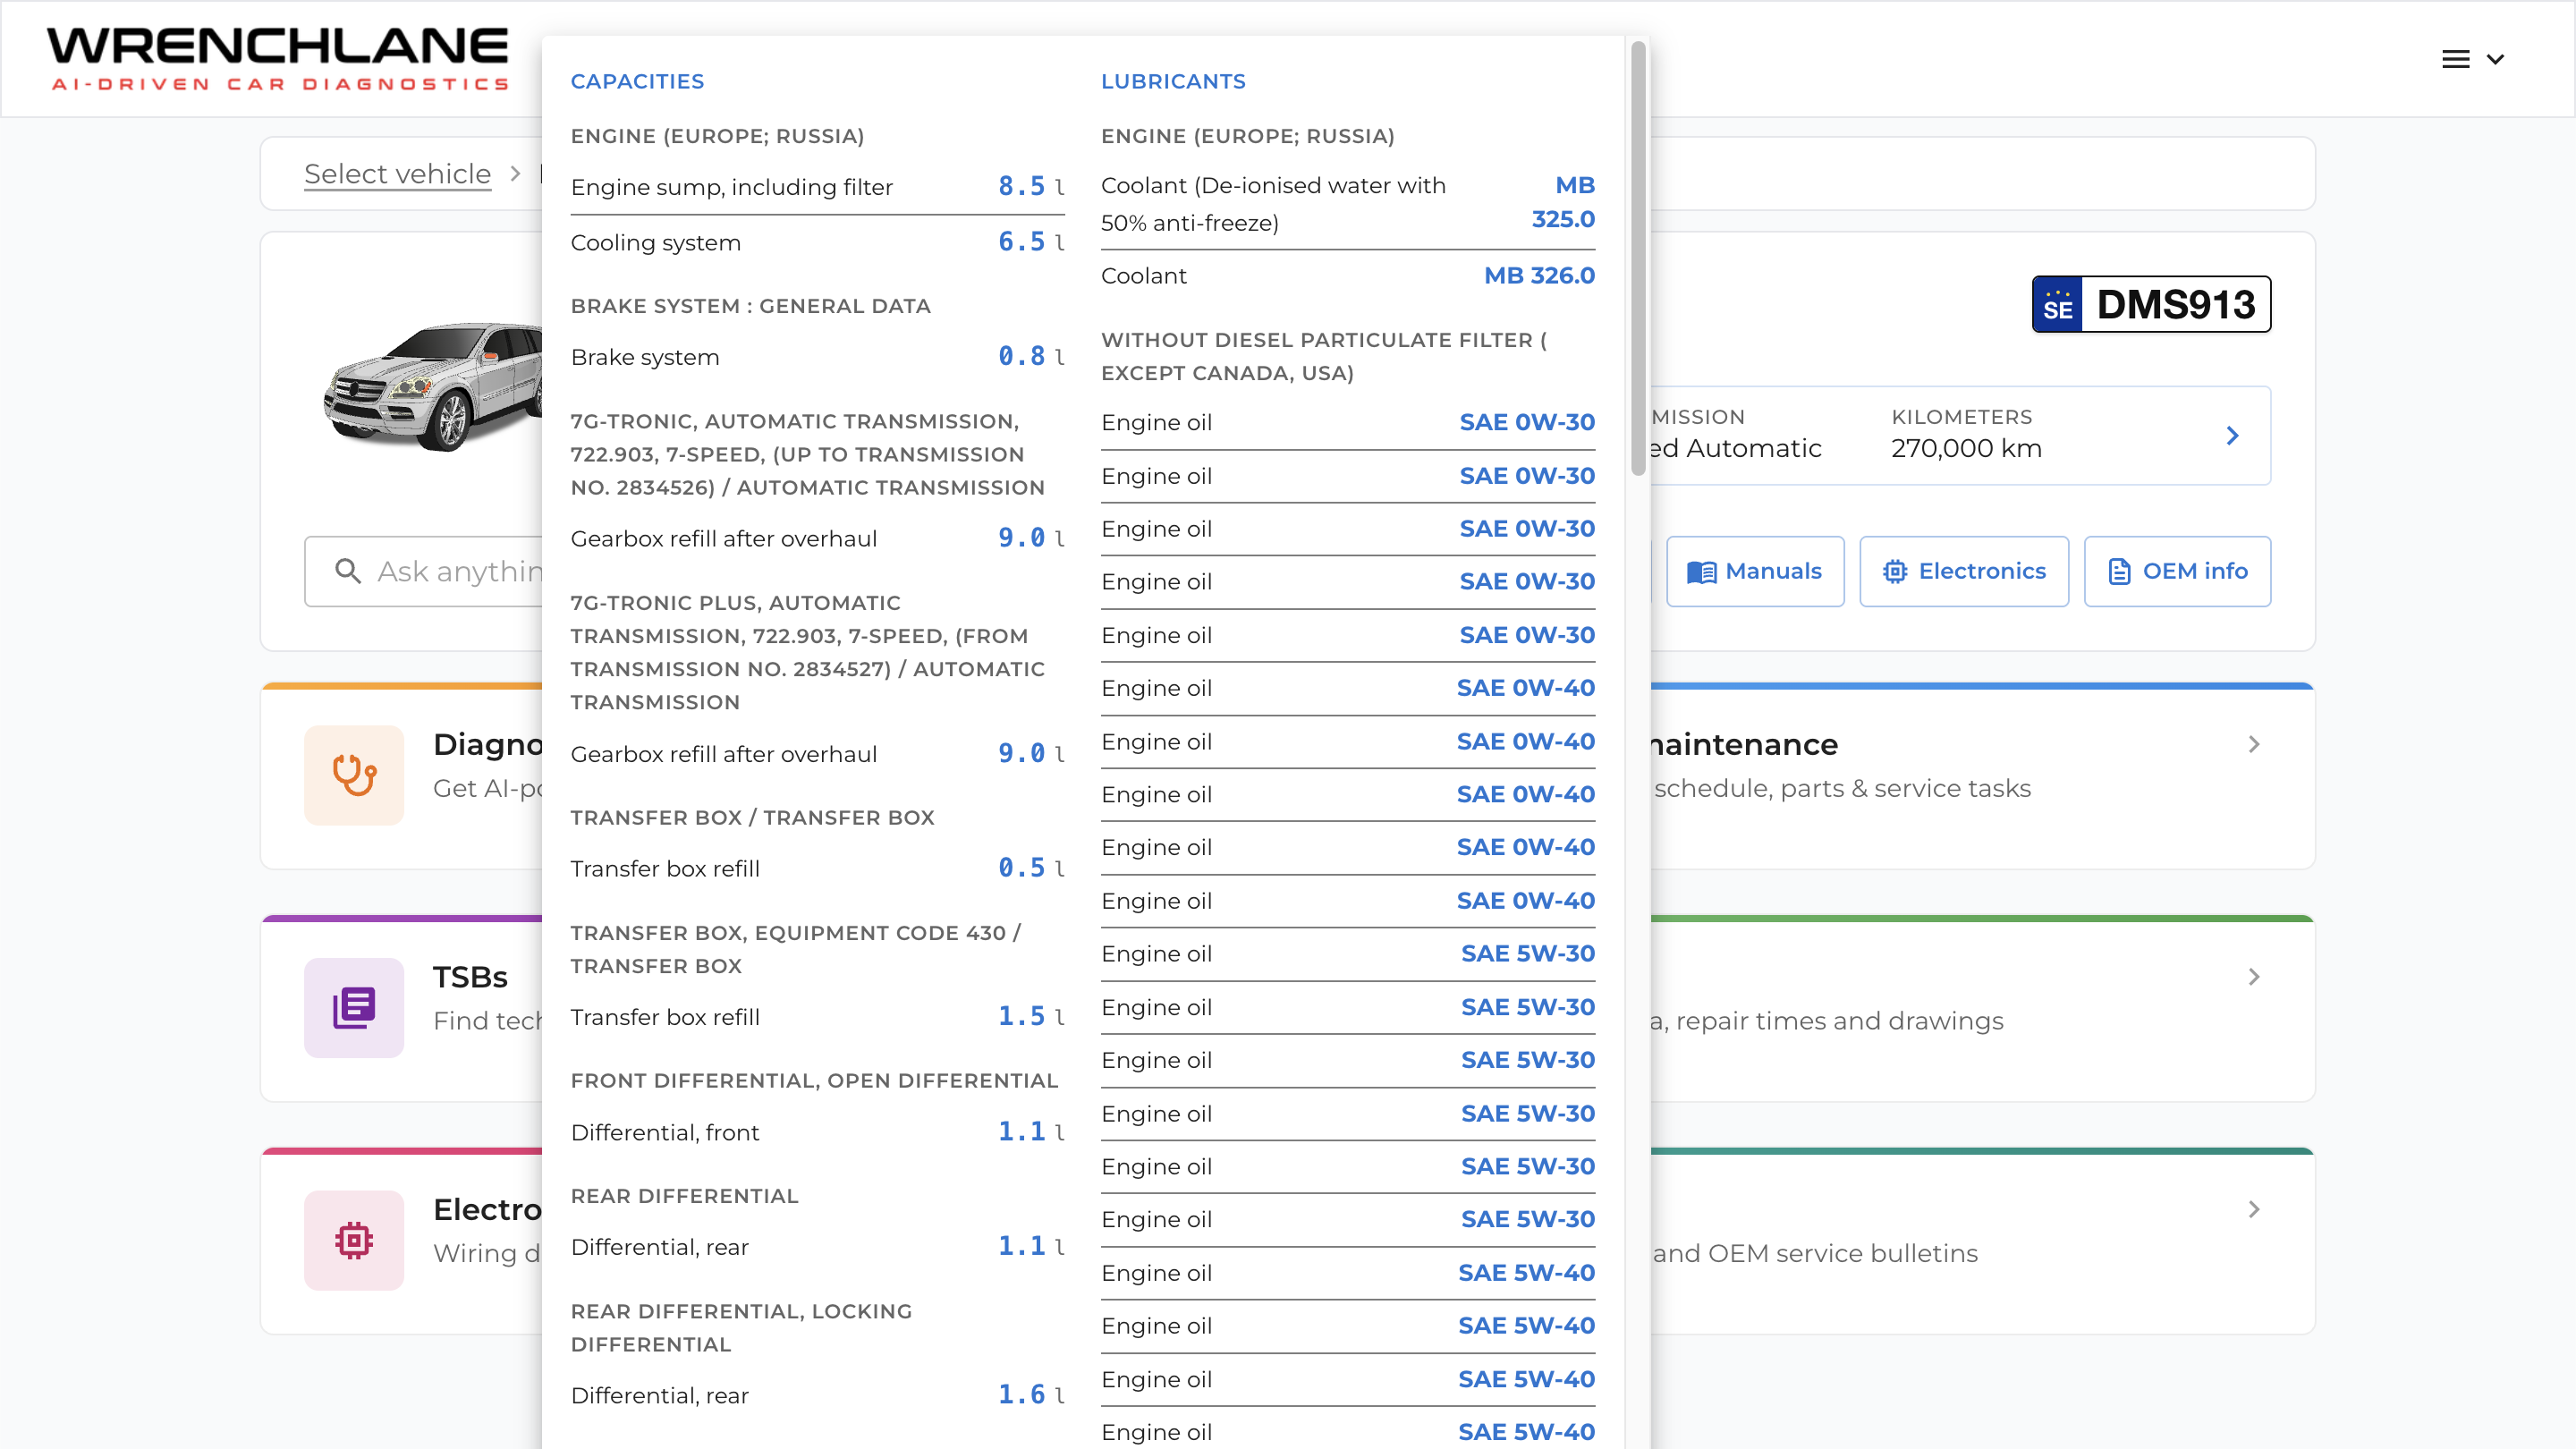Open the hamburger menu icon
The height and width of the screenshot is (1449, 2576).
pyautogui.click(x=2455, y=59)
